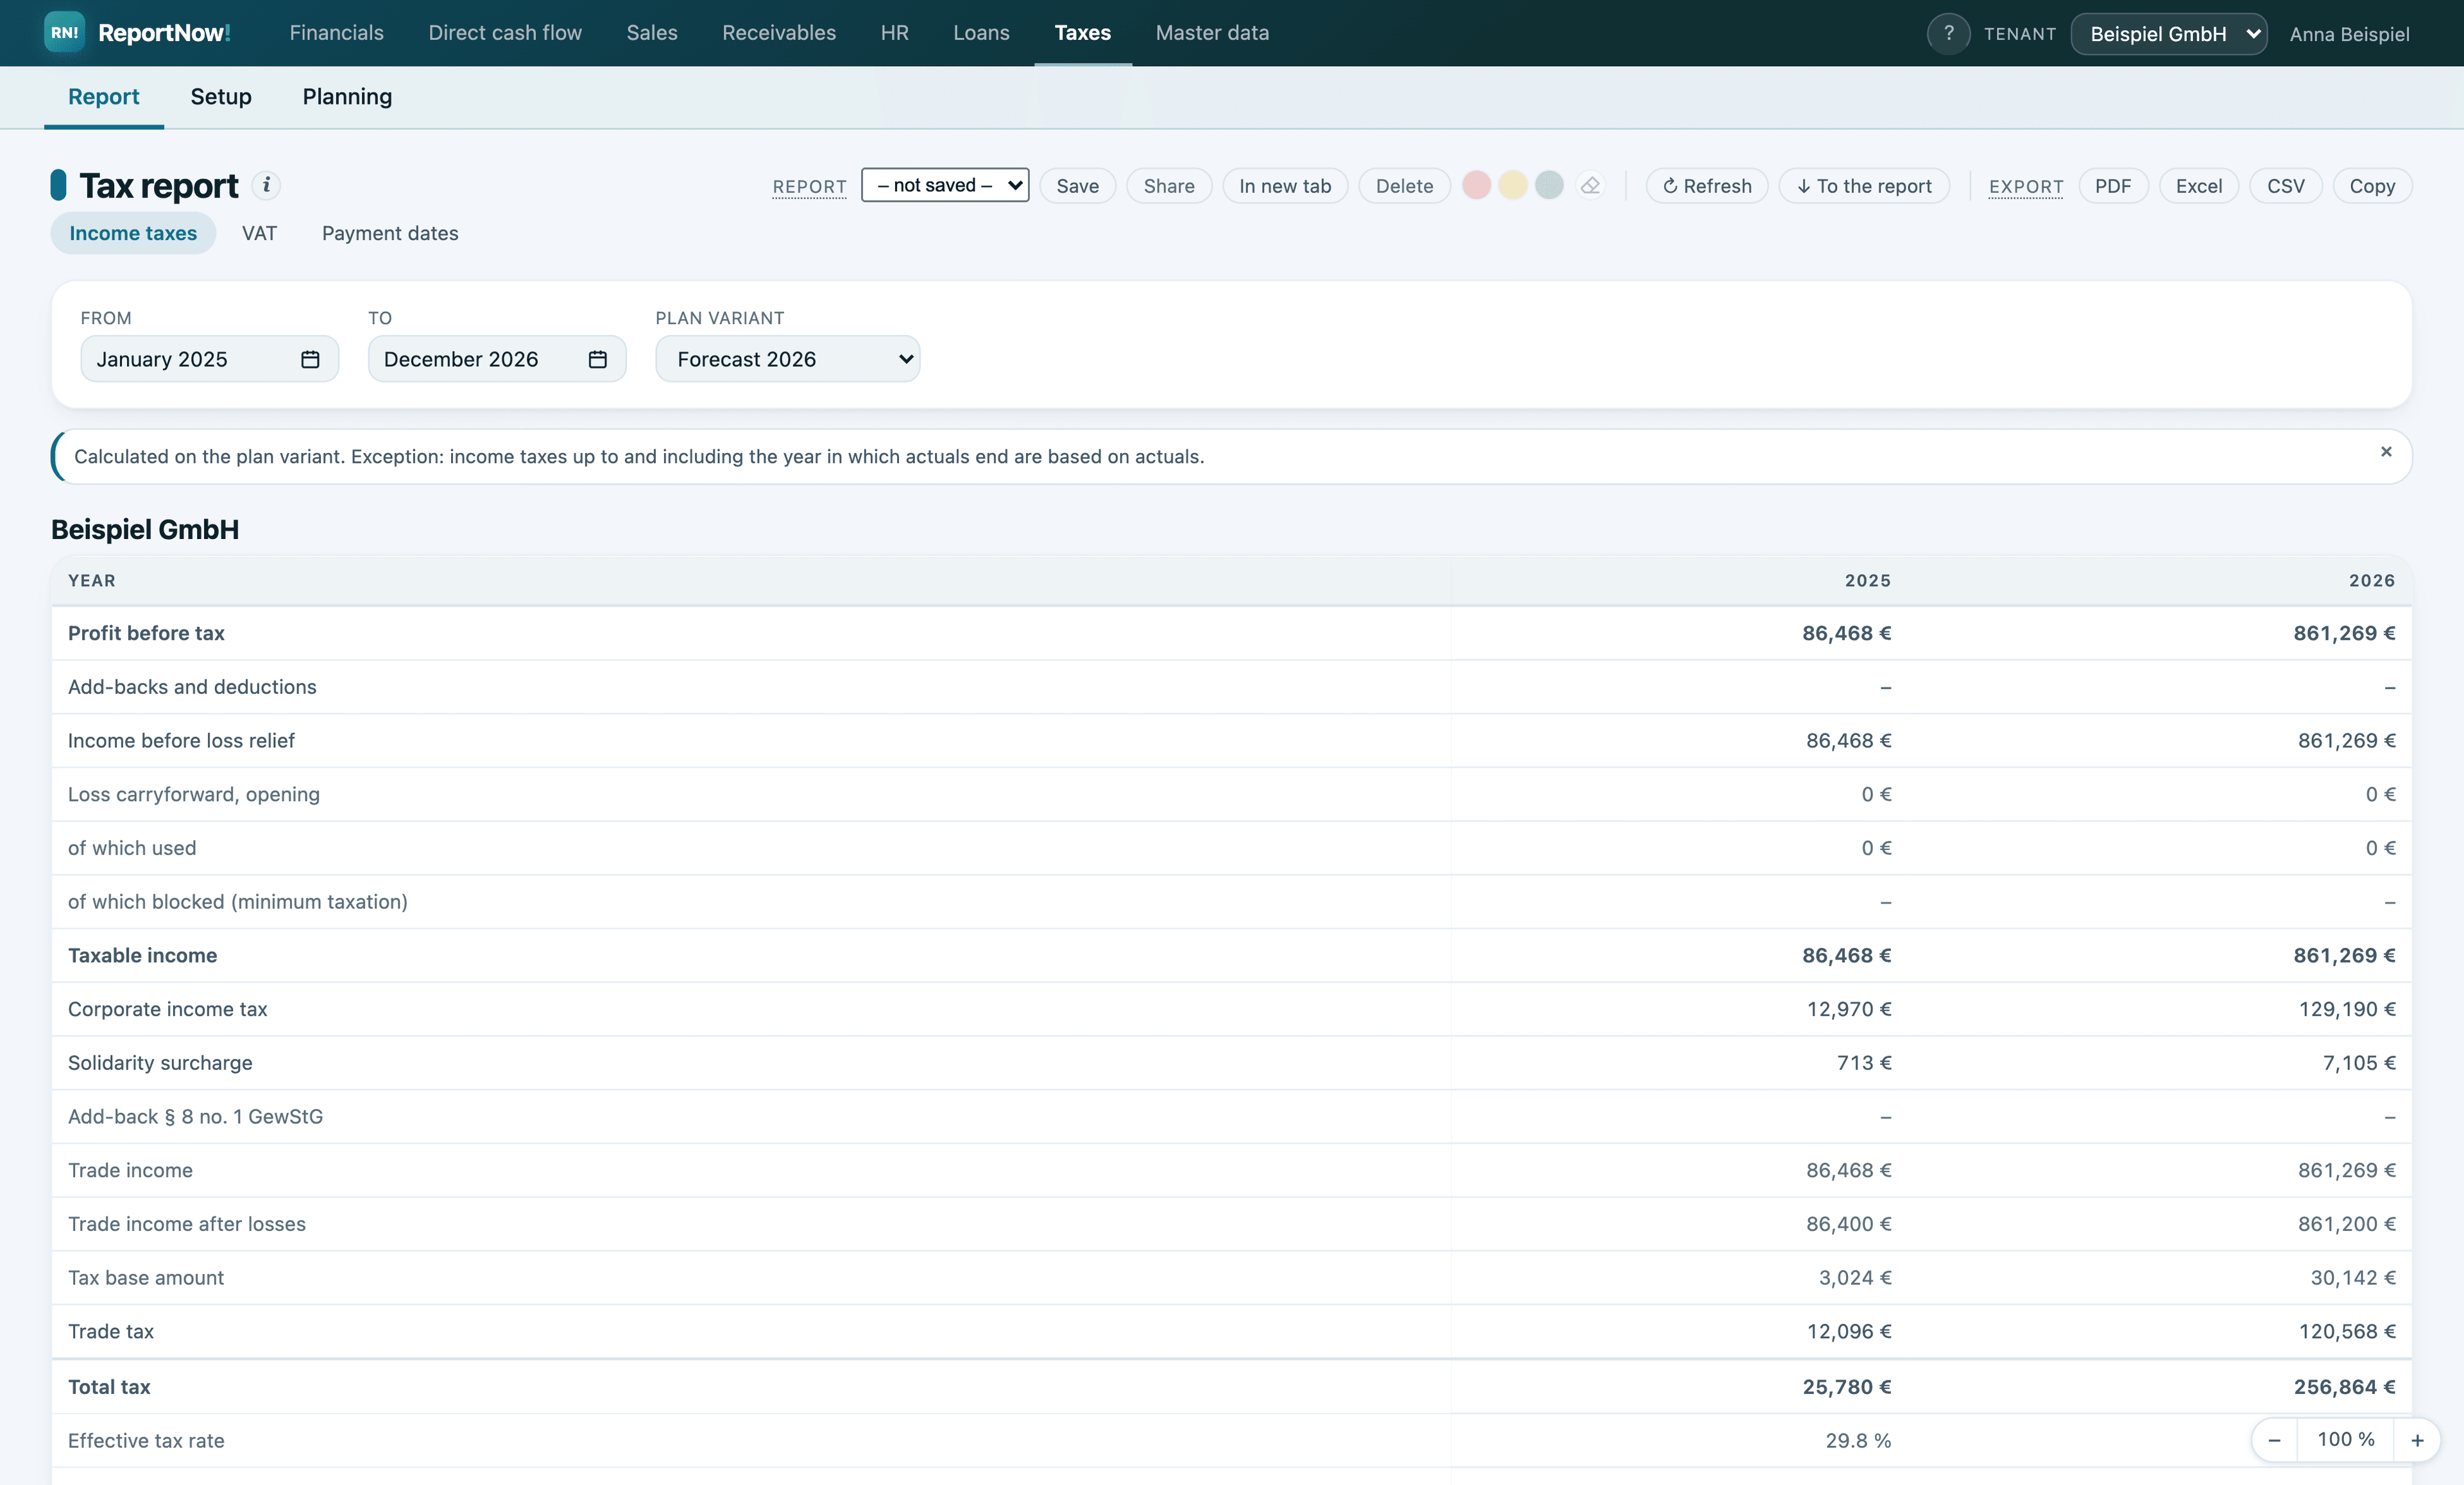Image resolution: width=2464 pixels, height=1485 pixels.
Task: Click the December 2026 To date field
Action: pyautogui.click(x=497, y=359)
